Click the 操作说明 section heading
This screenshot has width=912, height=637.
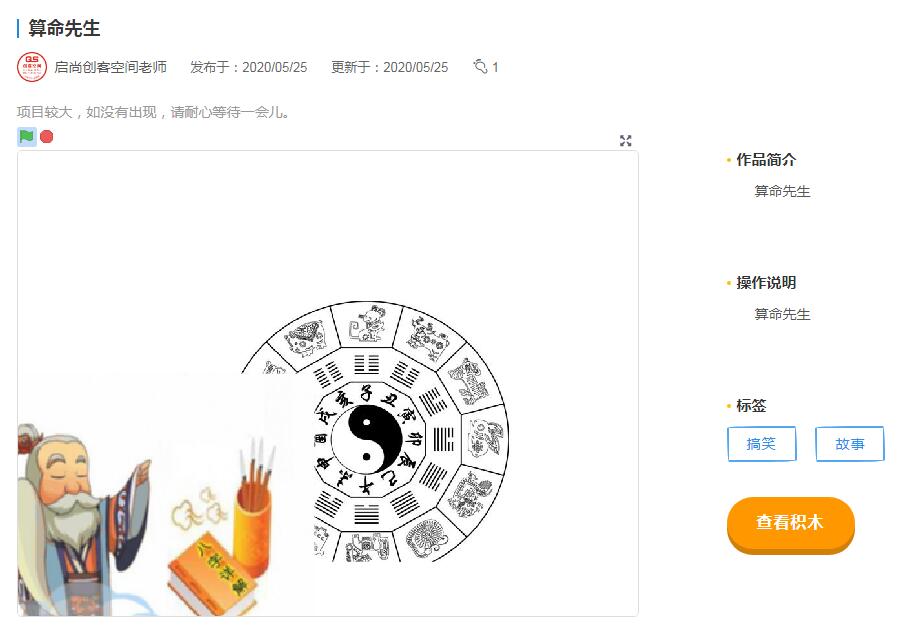pyautogui.click(x=766, y=283)
